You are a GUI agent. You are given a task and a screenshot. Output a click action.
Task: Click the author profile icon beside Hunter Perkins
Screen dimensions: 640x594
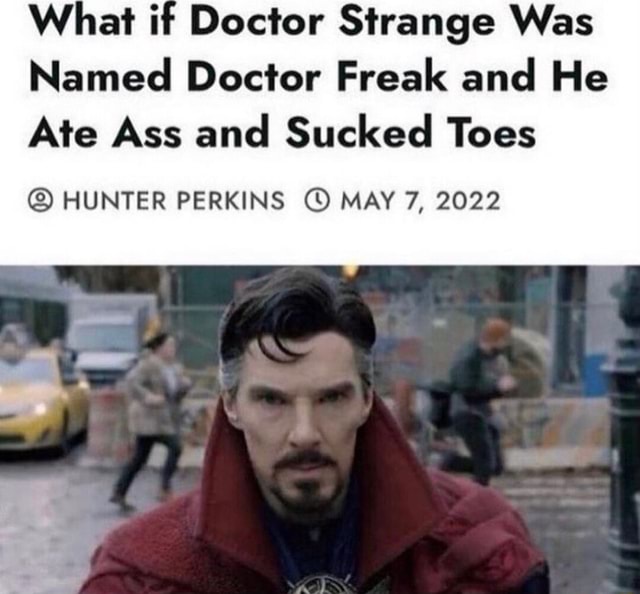click(40, 201)
